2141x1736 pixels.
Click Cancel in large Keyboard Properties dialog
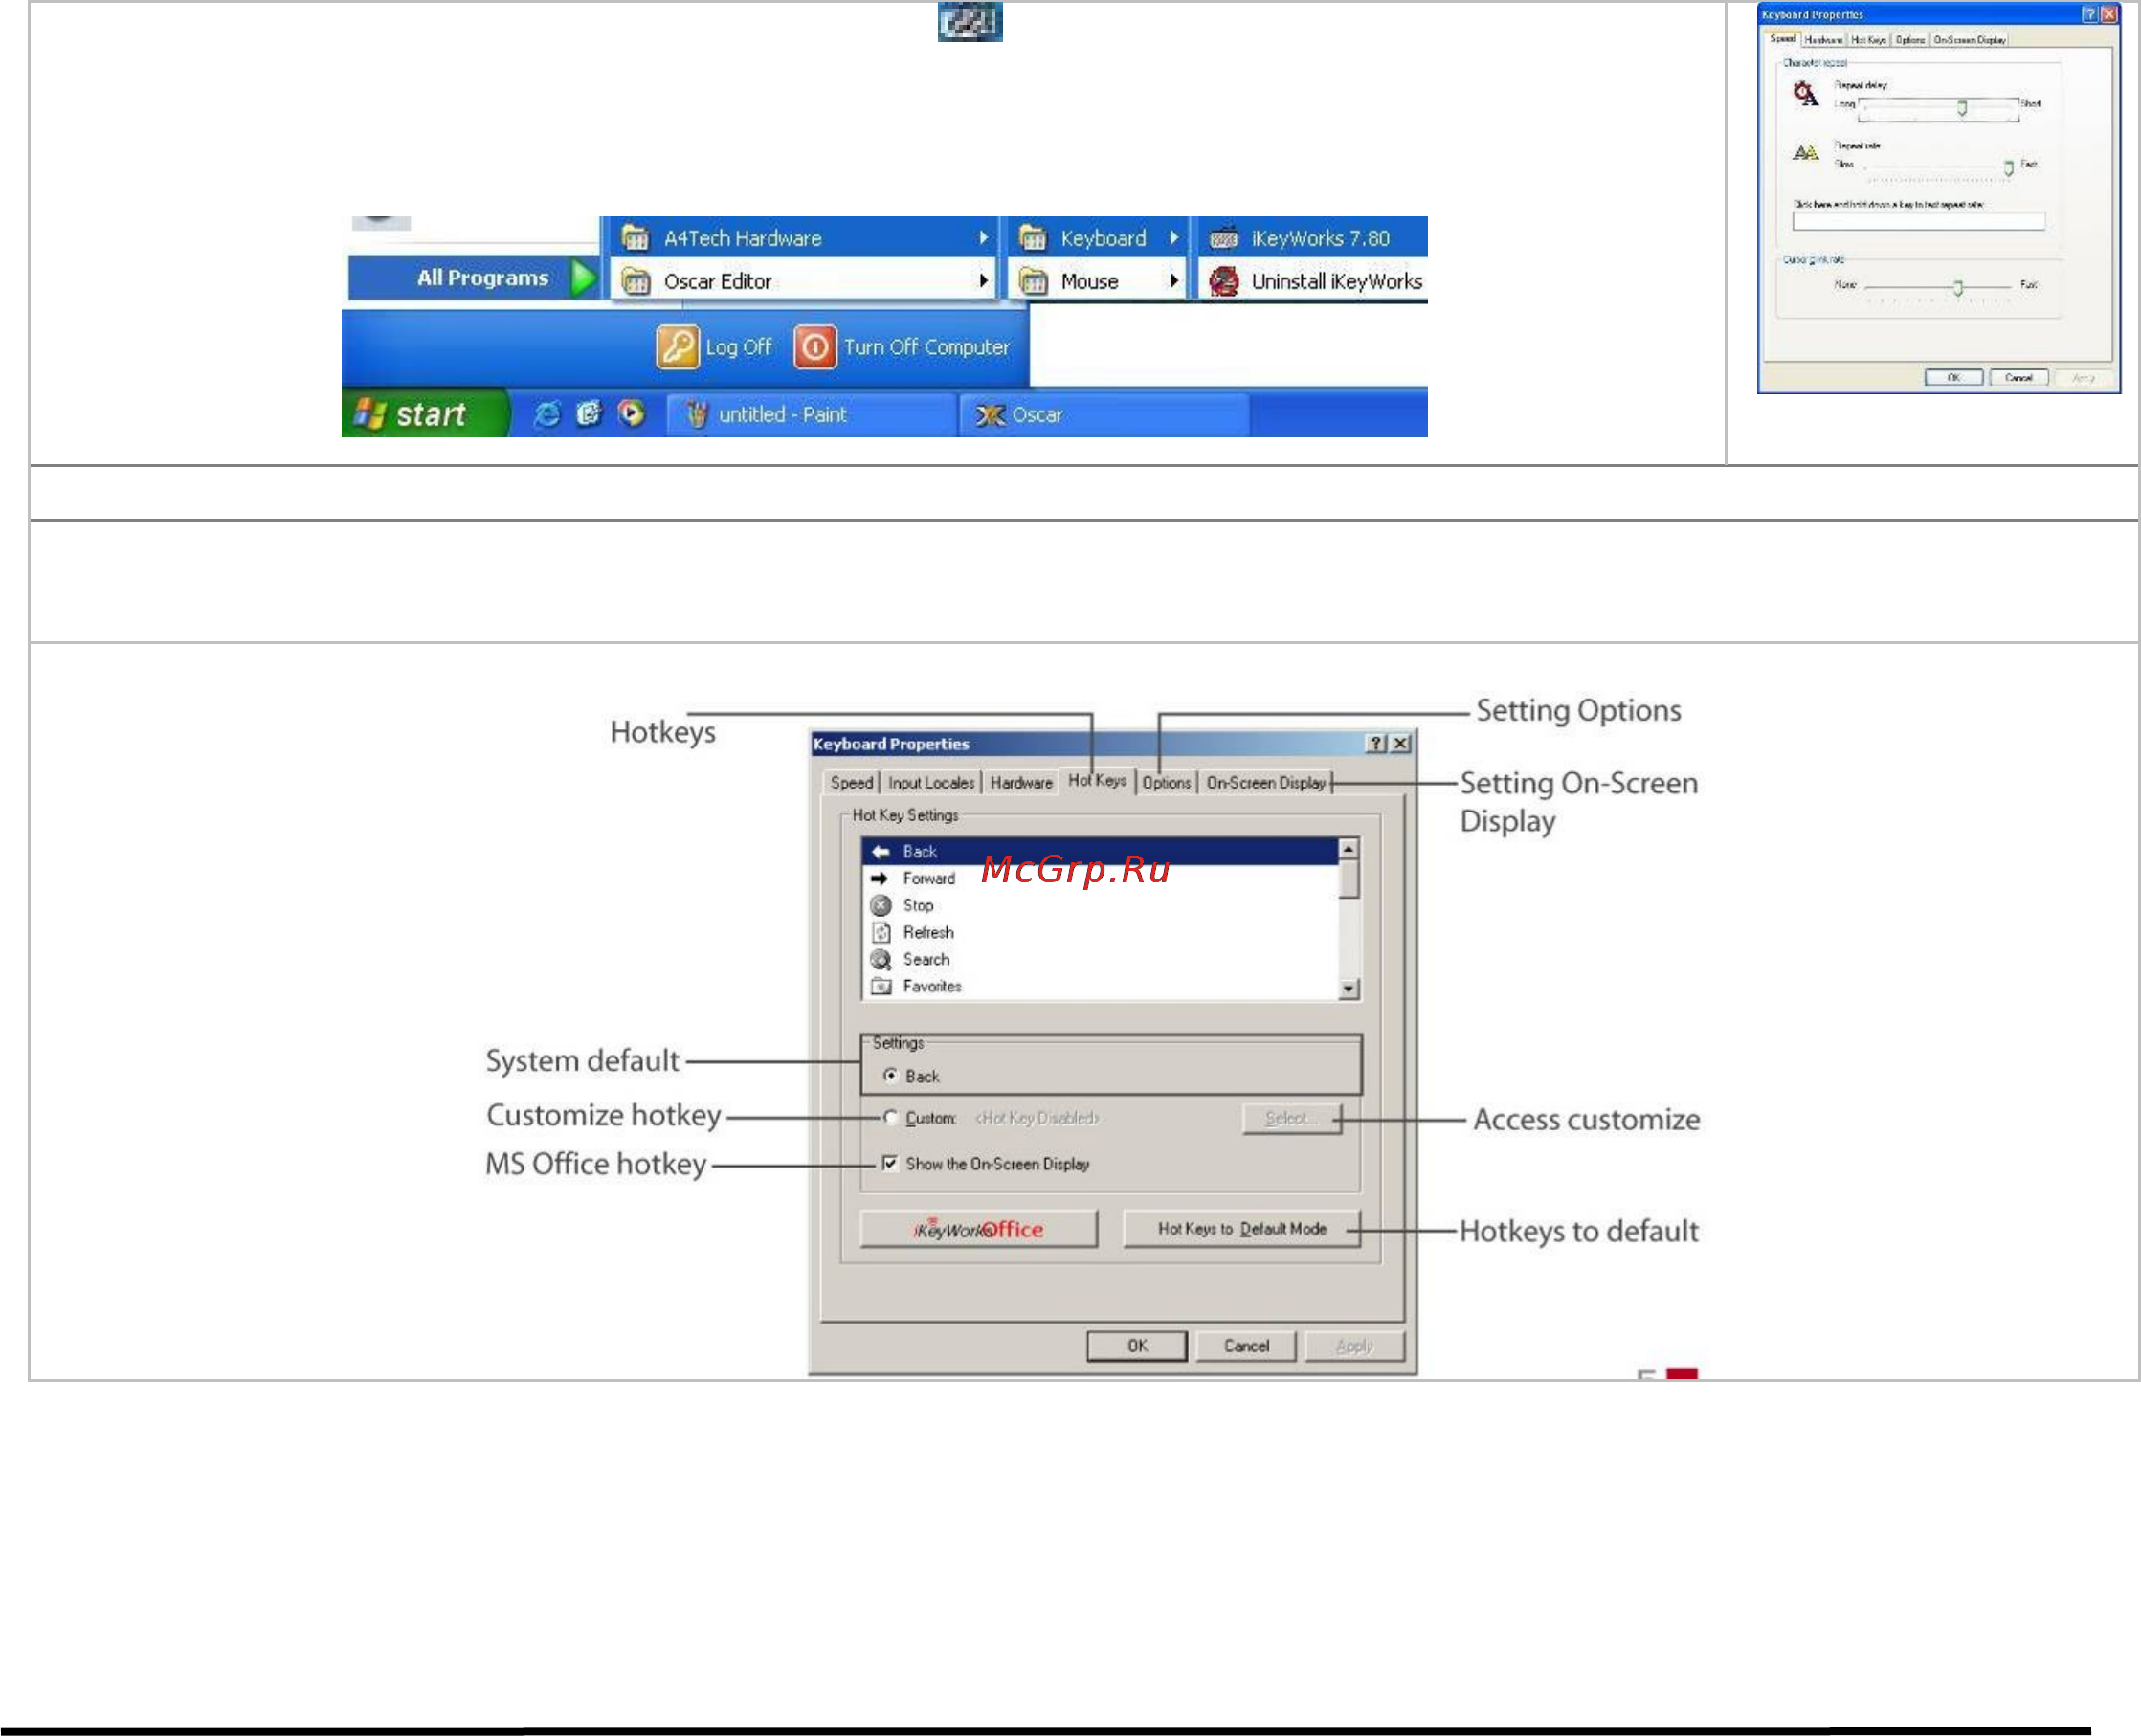coord(1246,1345)
